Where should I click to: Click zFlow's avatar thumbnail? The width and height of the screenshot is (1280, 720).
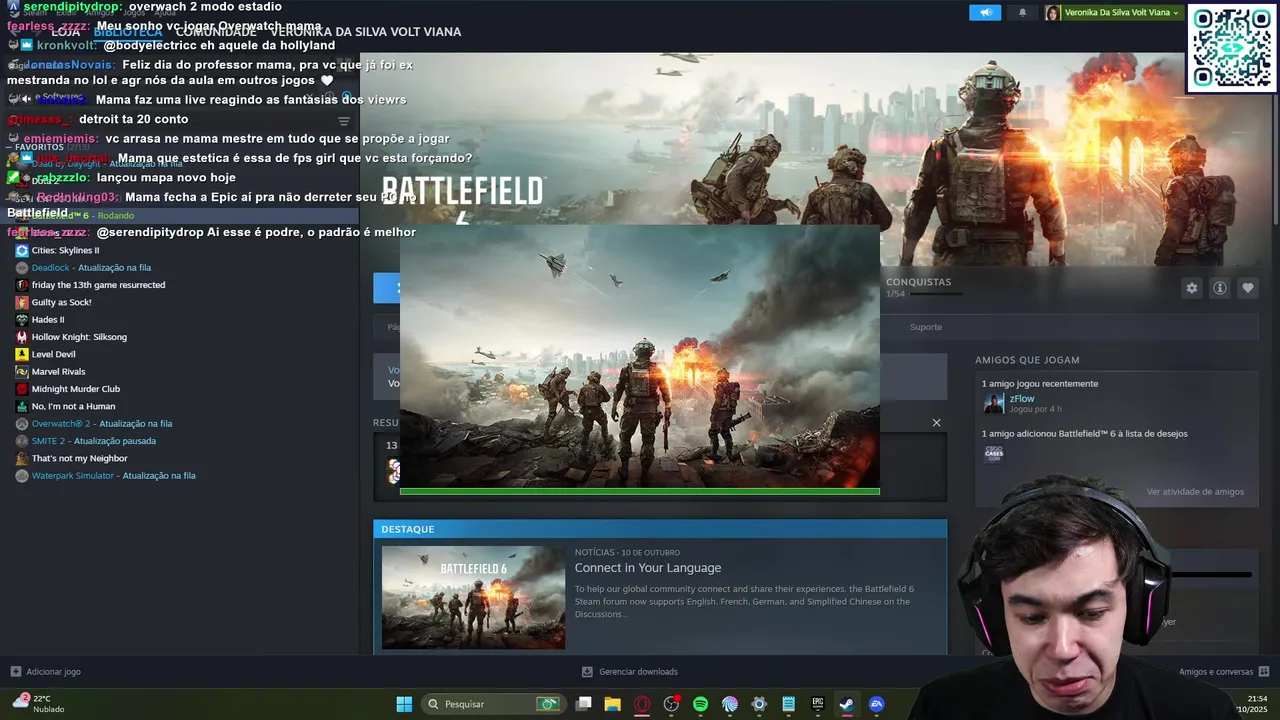pos(994,403)
